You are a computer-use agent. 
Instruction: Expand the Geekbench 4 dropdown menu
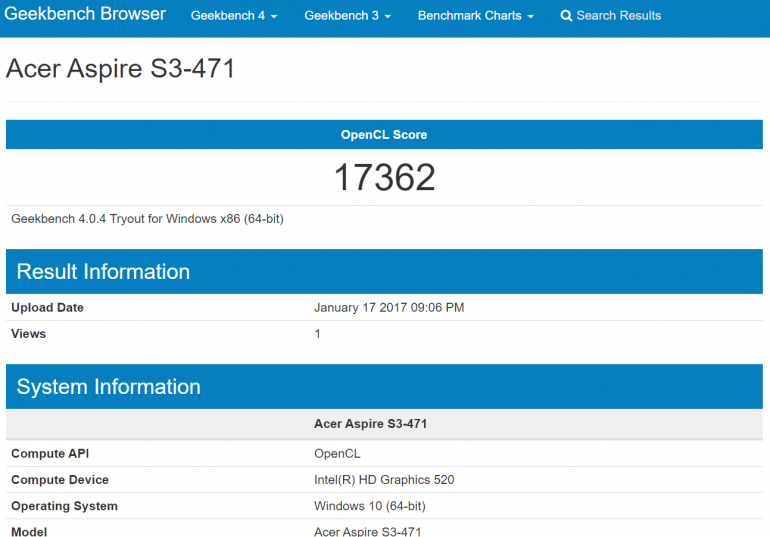point(234,16)
